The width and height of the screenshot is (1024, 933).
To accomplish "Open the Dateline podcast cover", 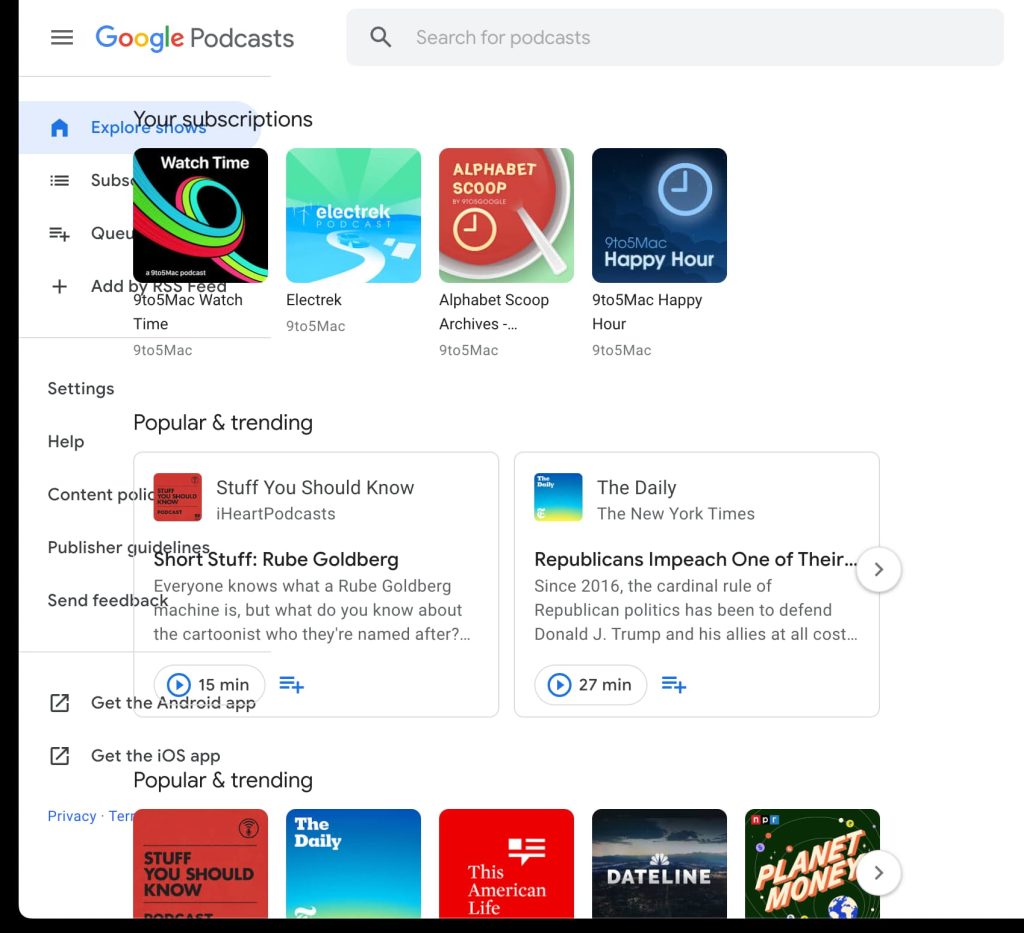I will pos(659,863).
